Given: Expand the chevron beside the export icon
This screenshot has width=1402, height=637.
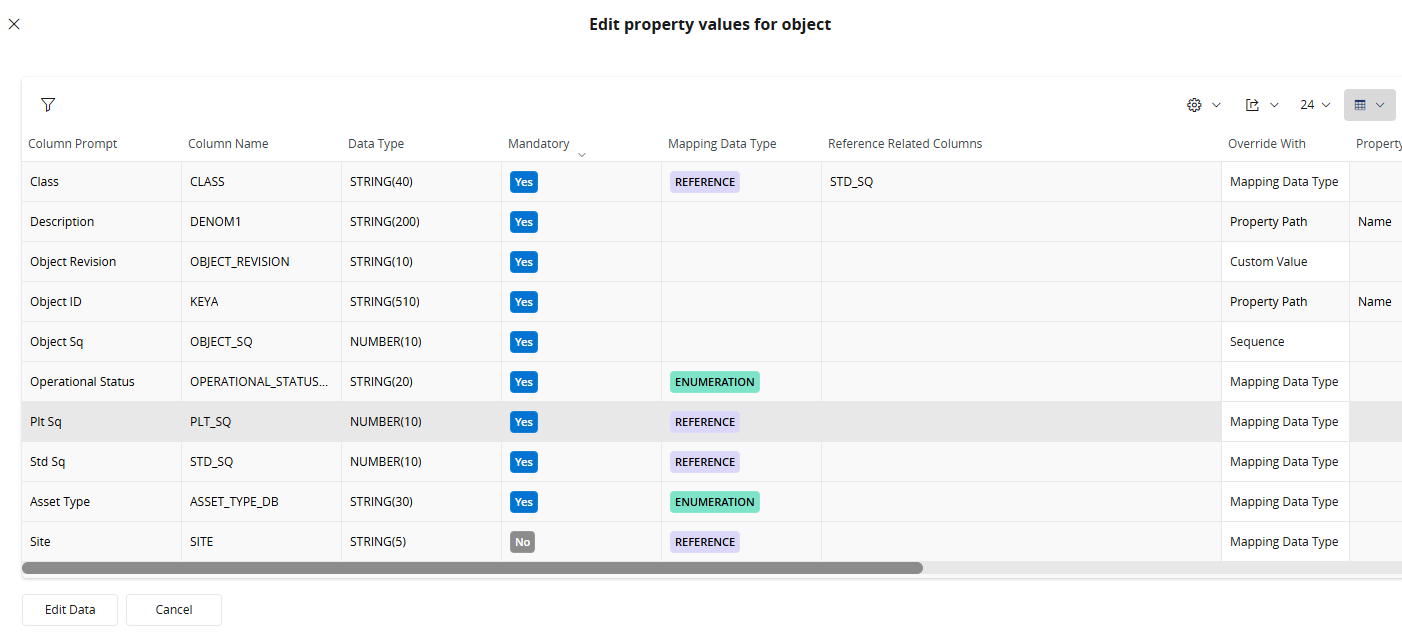Looking at the screenshot, I should point(1275,105).
